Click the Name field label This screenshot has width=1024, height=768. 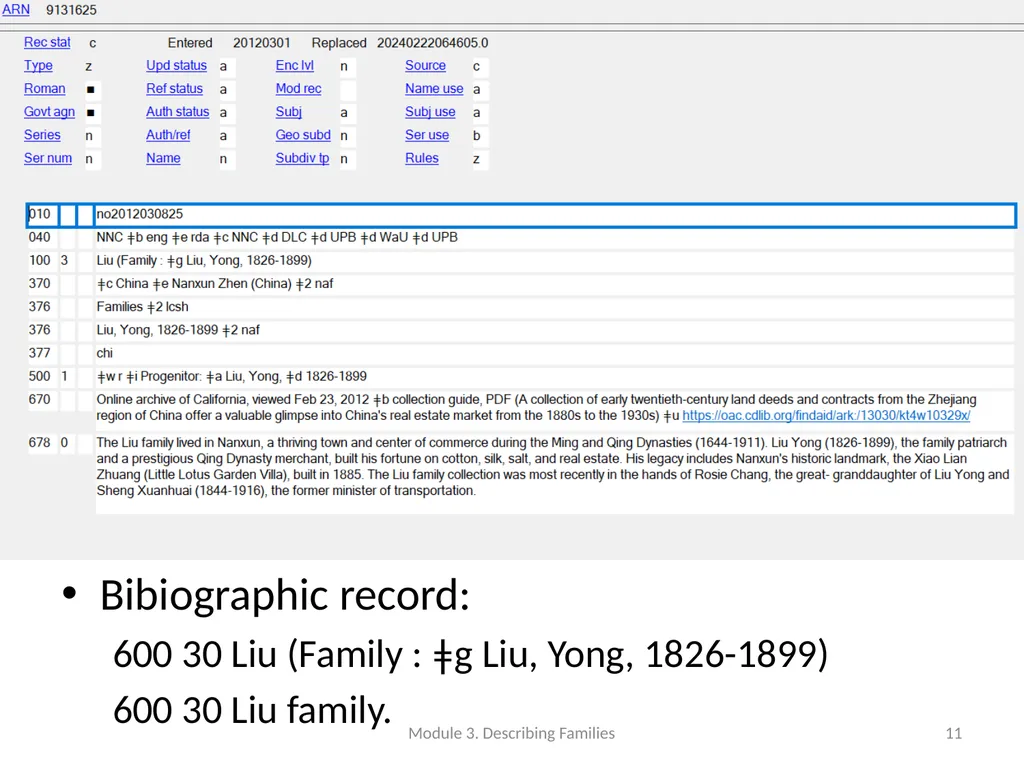tap(163, 159)
